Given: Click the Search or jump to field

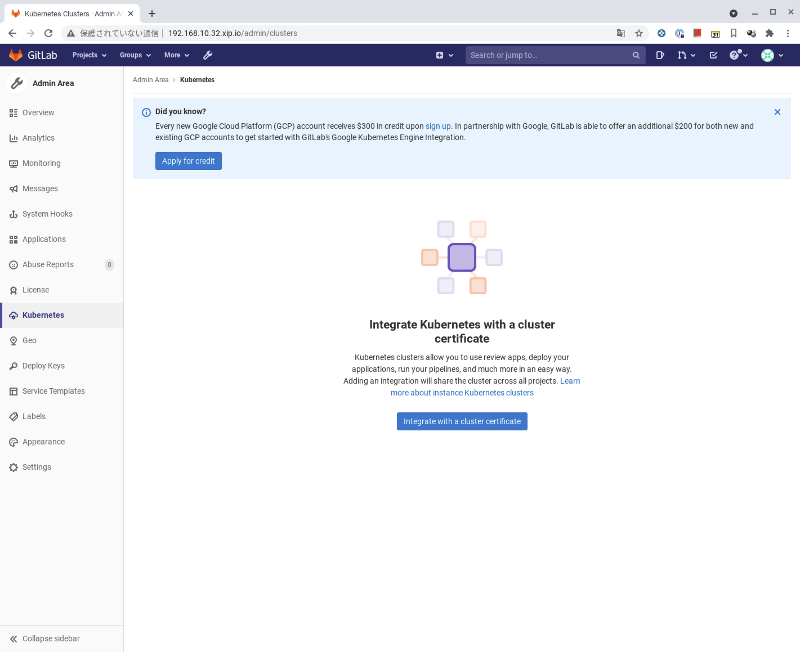Looking at the screenshot, I should coord(550,55).
